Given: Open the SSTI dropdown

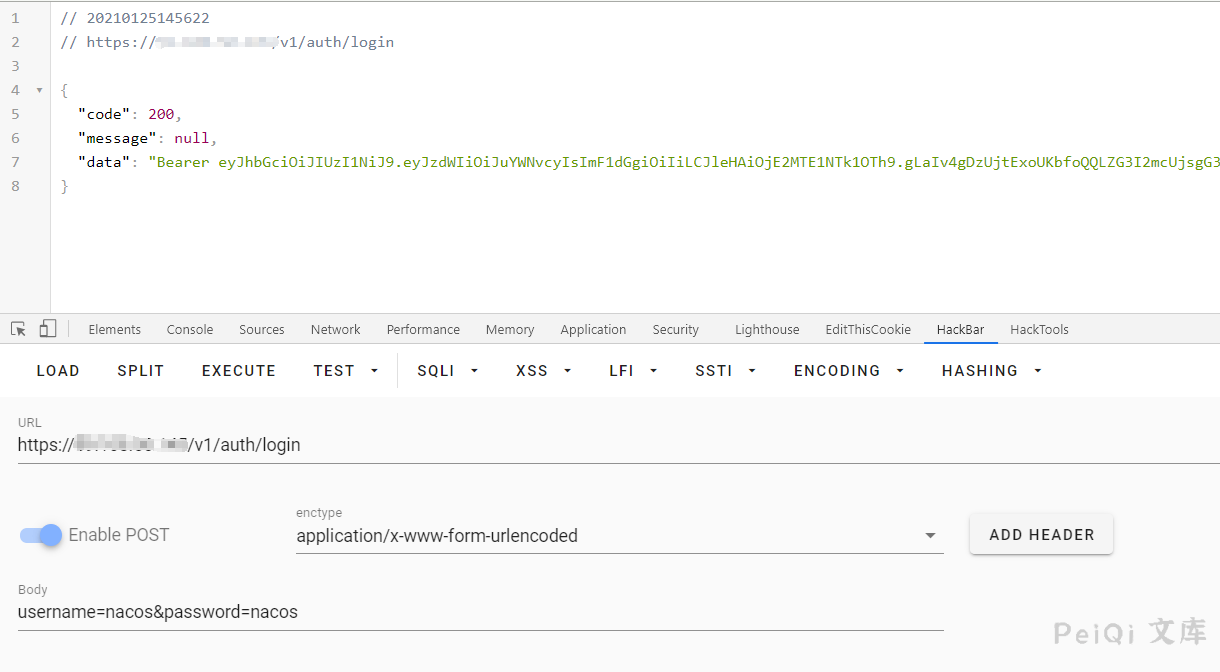Looking at the screenshot, I should 725,371.
